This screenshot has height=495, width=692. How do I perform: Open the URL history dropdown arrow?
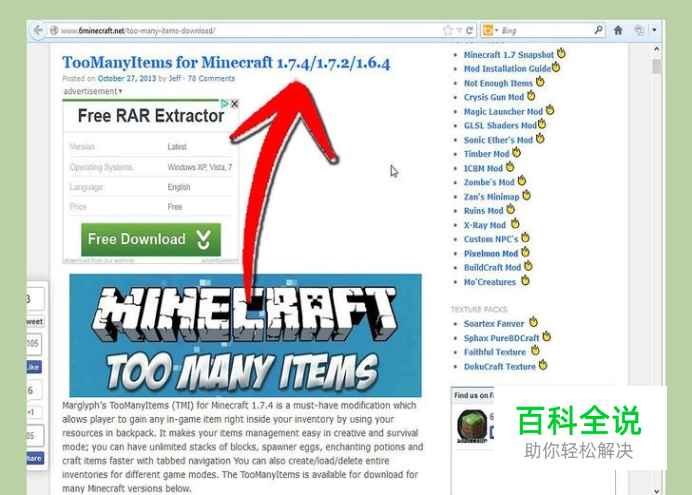coord(459,30)
